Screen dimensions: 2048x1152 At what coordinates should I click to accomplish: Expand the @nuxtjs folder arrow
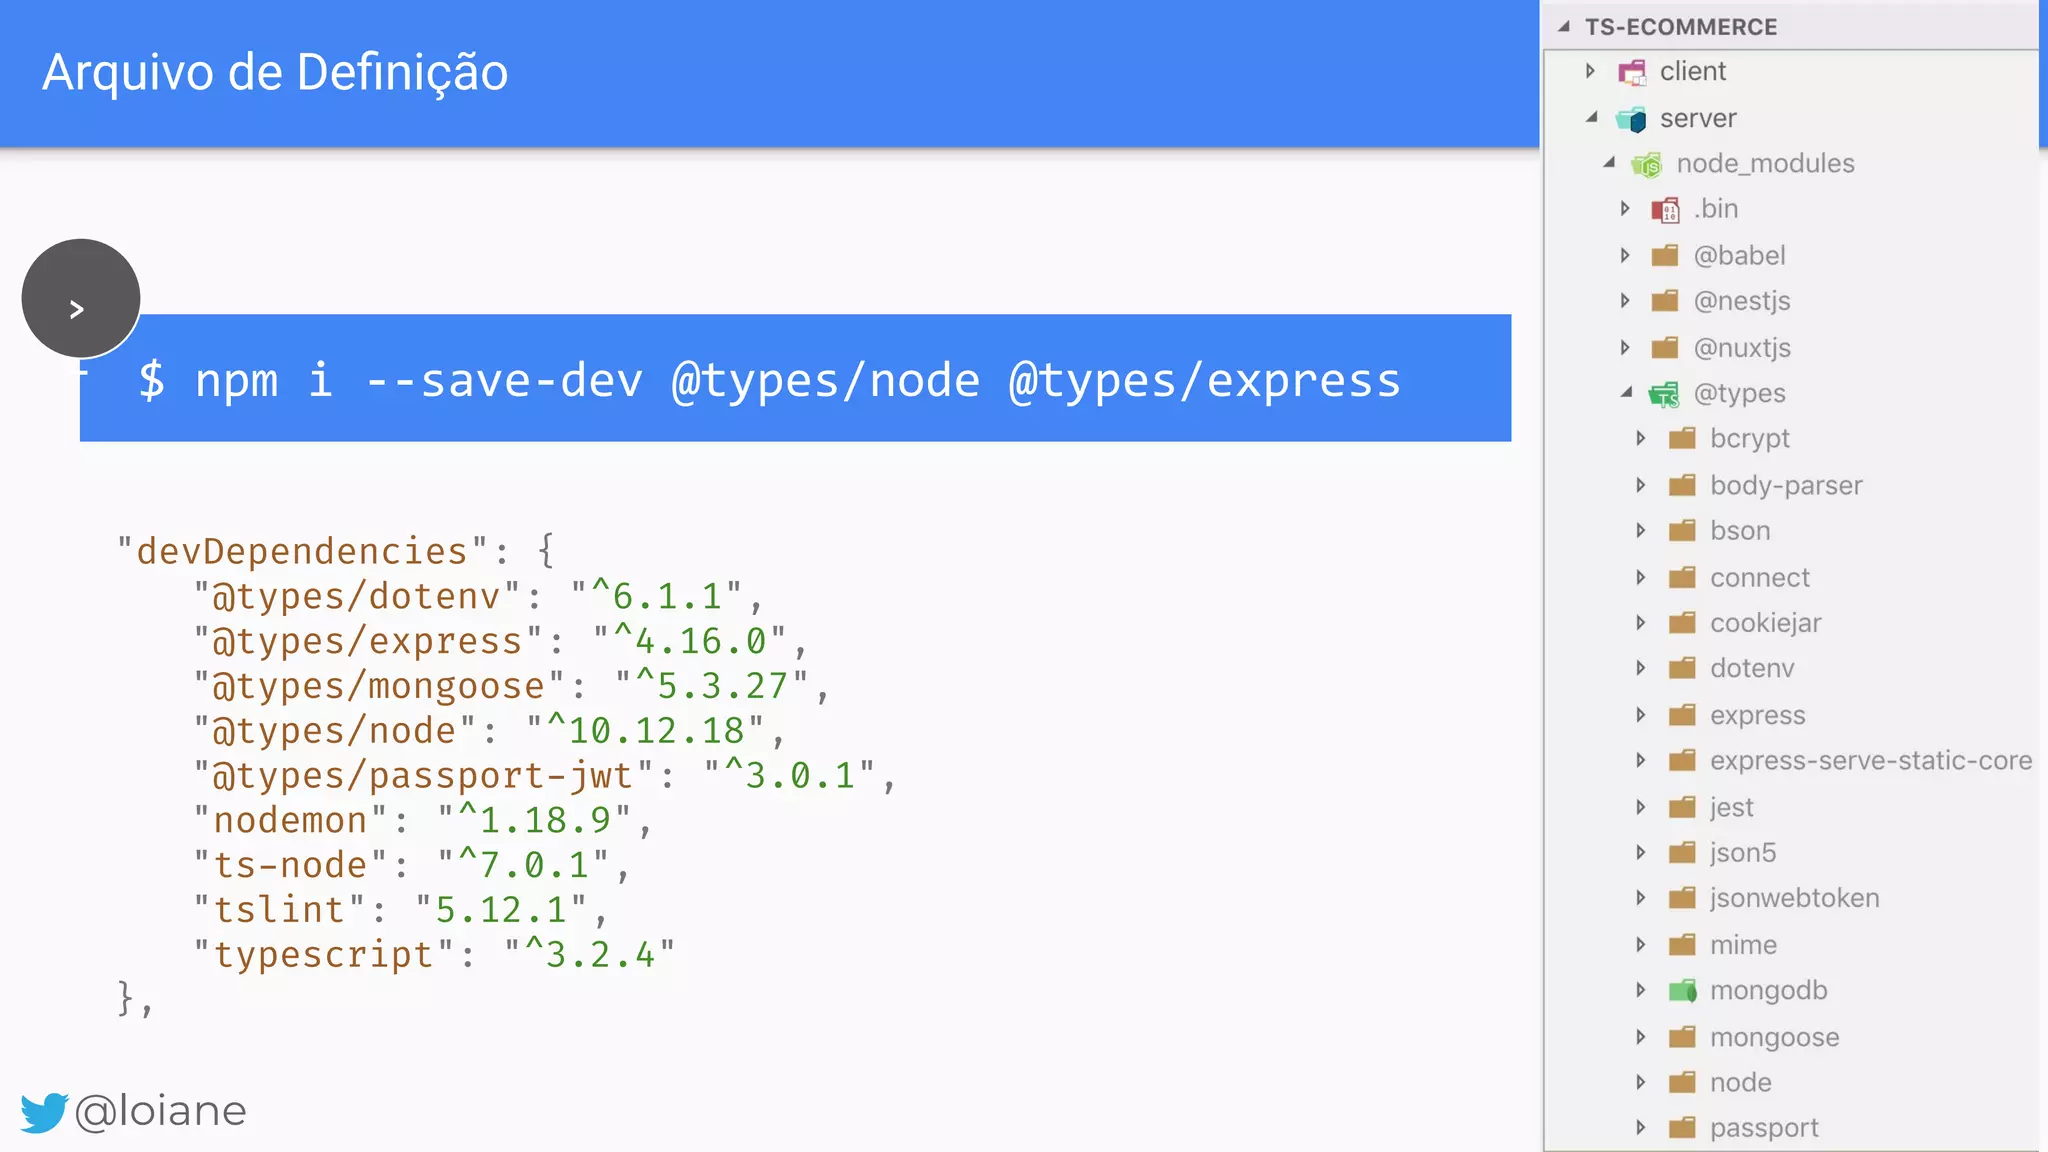click(x=1626, y=347)
